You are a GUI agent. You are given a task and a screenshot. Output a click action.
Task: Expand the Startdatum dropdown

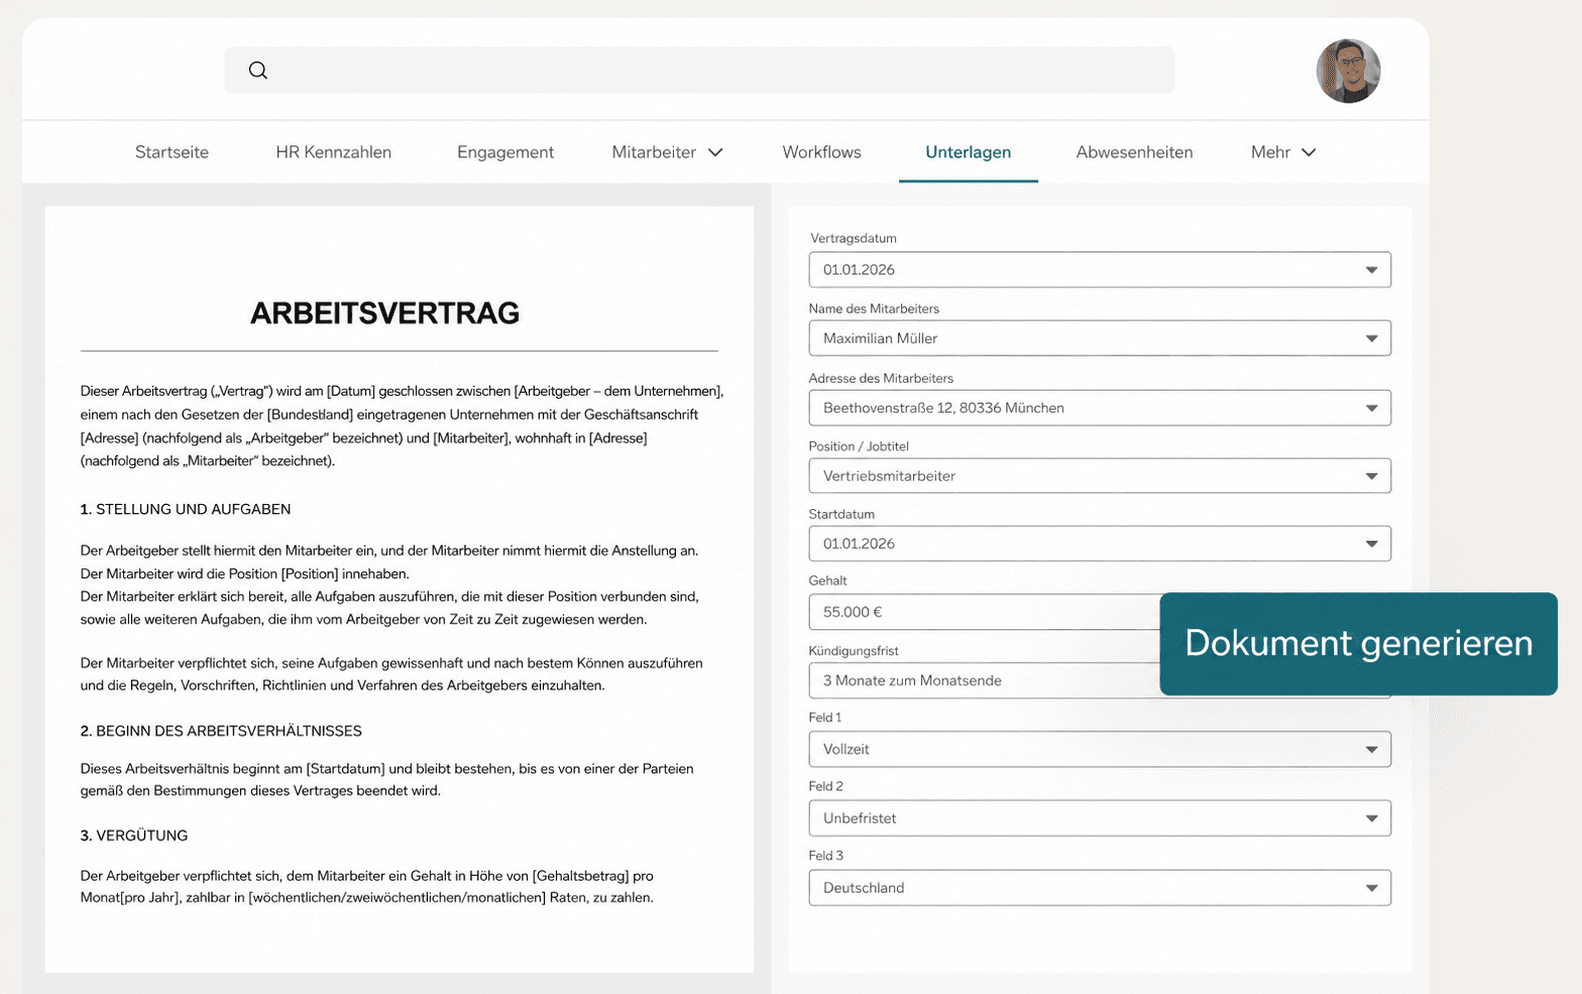tap(1099, 544)
